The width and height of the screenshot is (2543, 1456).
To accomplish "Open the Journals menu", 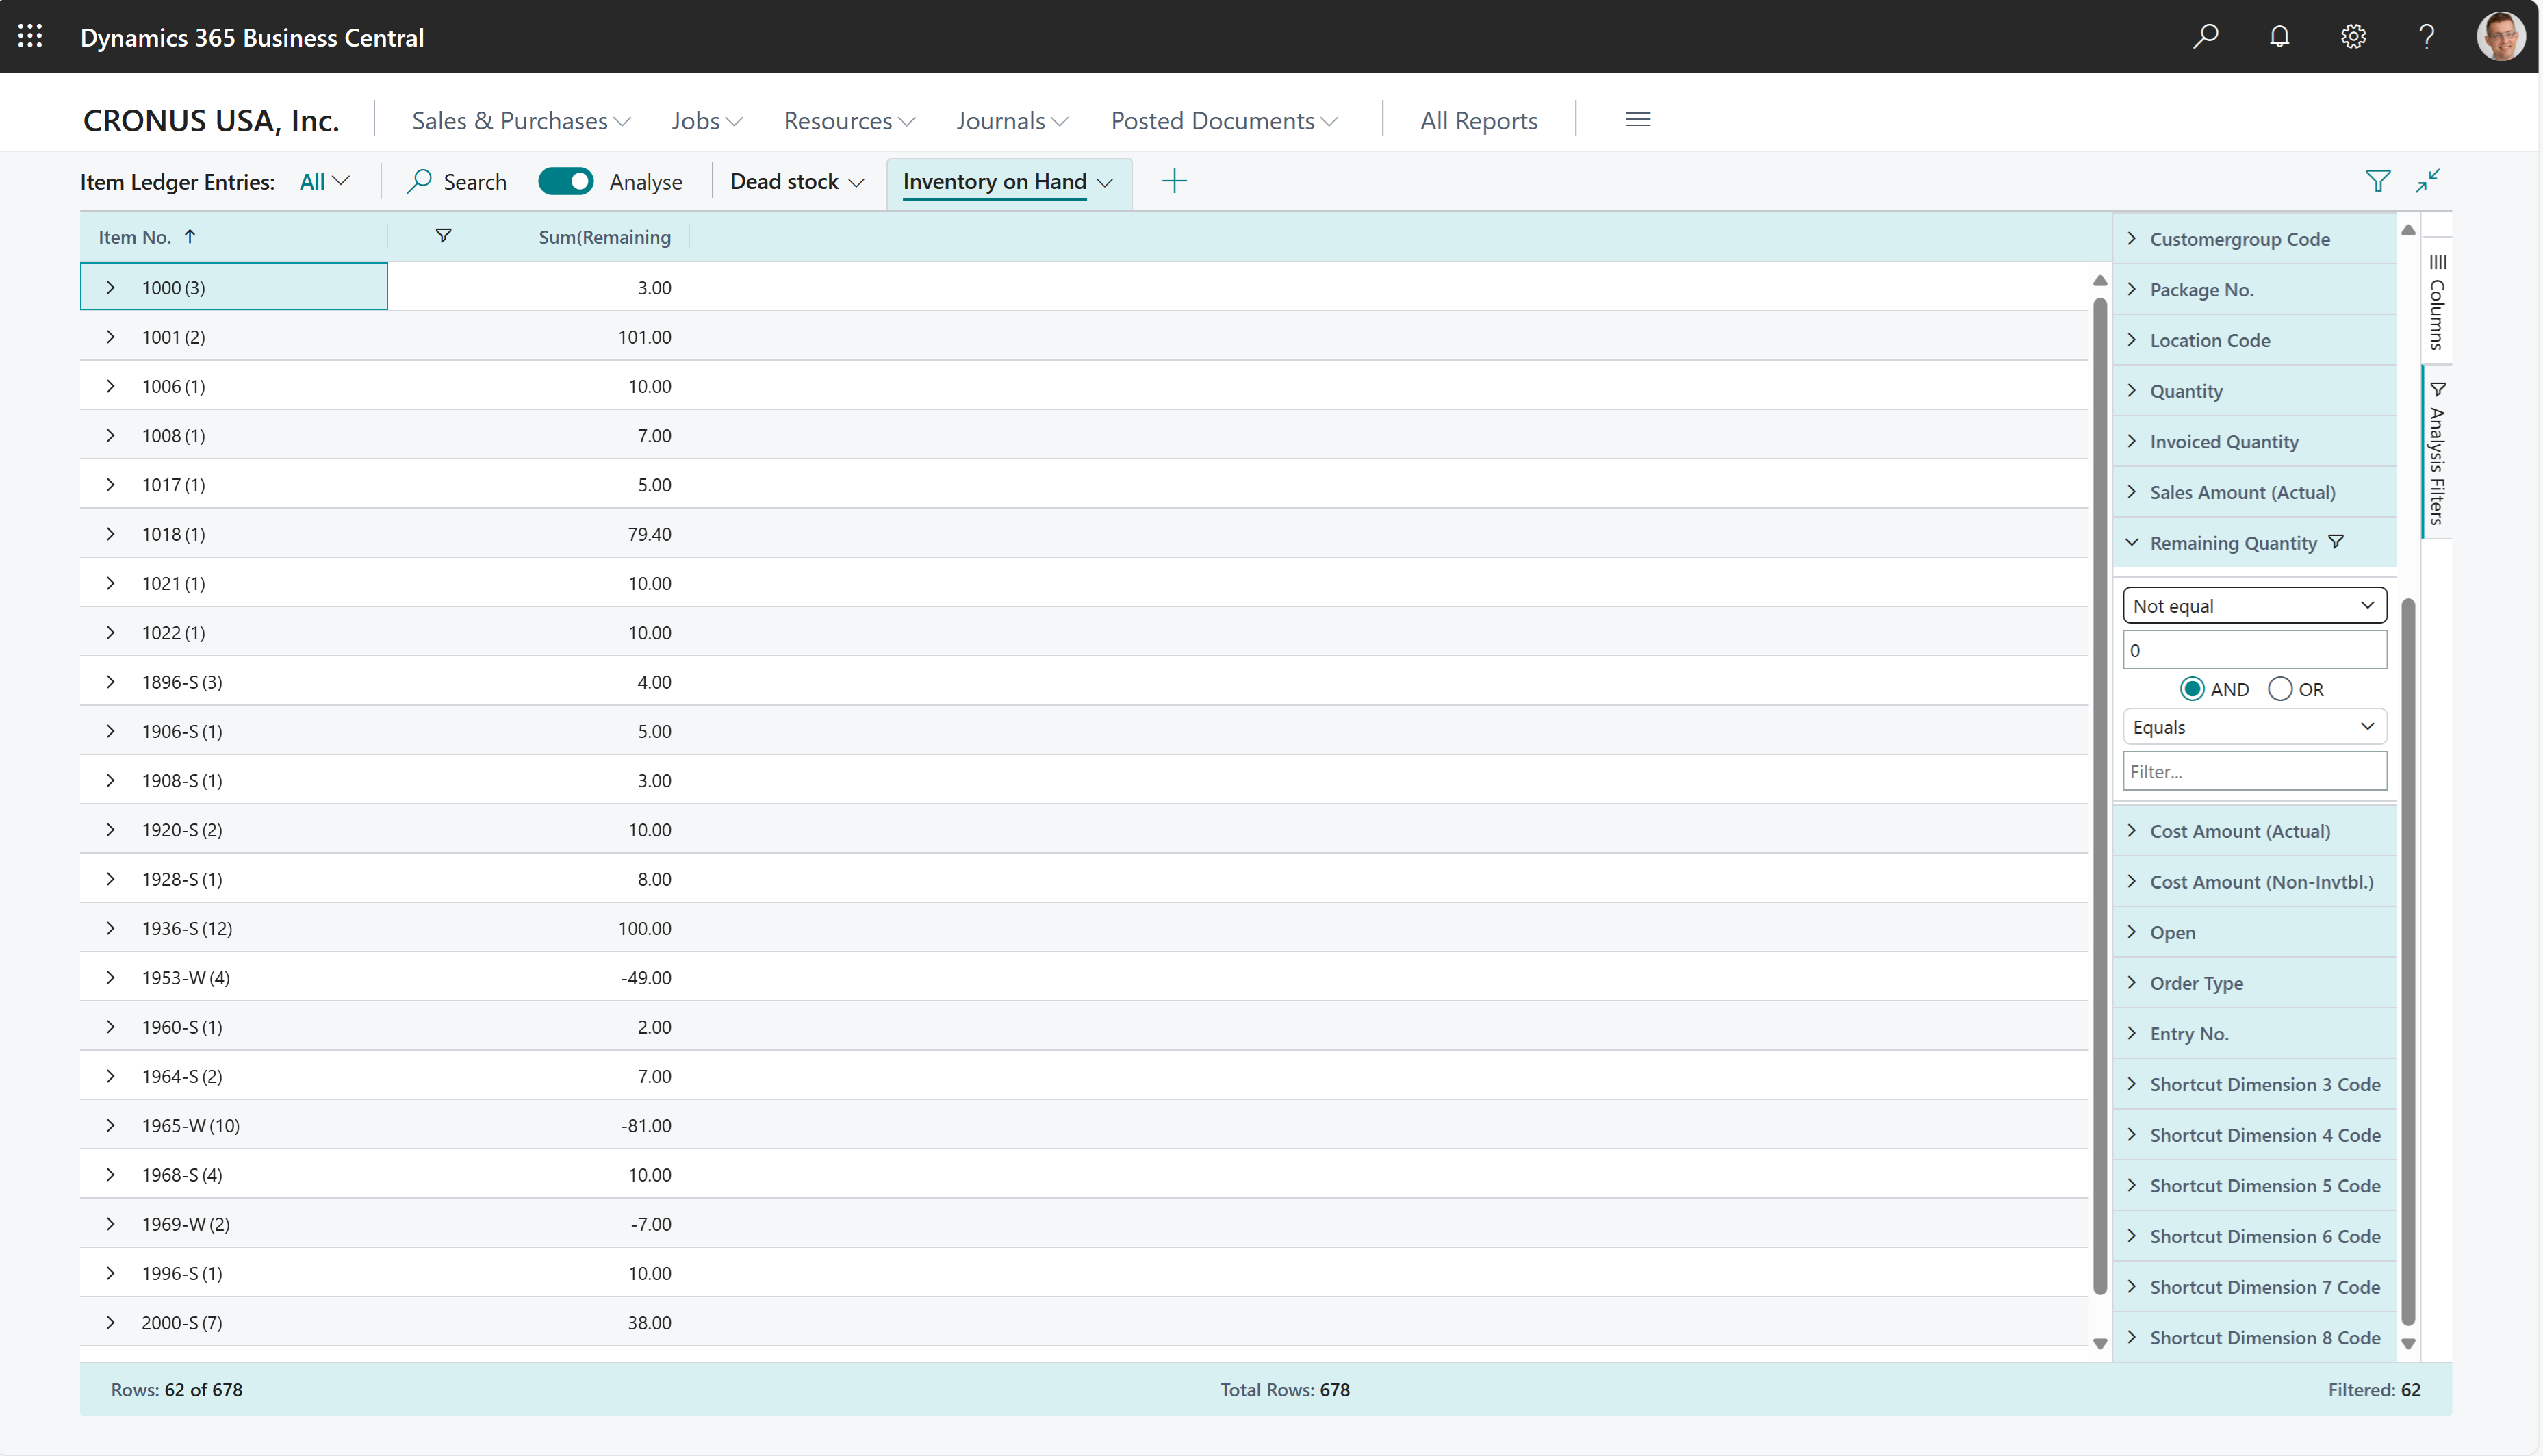I will [x=1011, y=120].
